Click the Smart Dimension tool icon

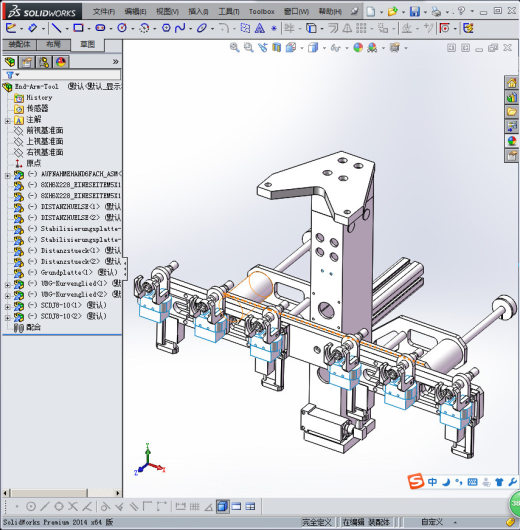click(x=32, y=28)
